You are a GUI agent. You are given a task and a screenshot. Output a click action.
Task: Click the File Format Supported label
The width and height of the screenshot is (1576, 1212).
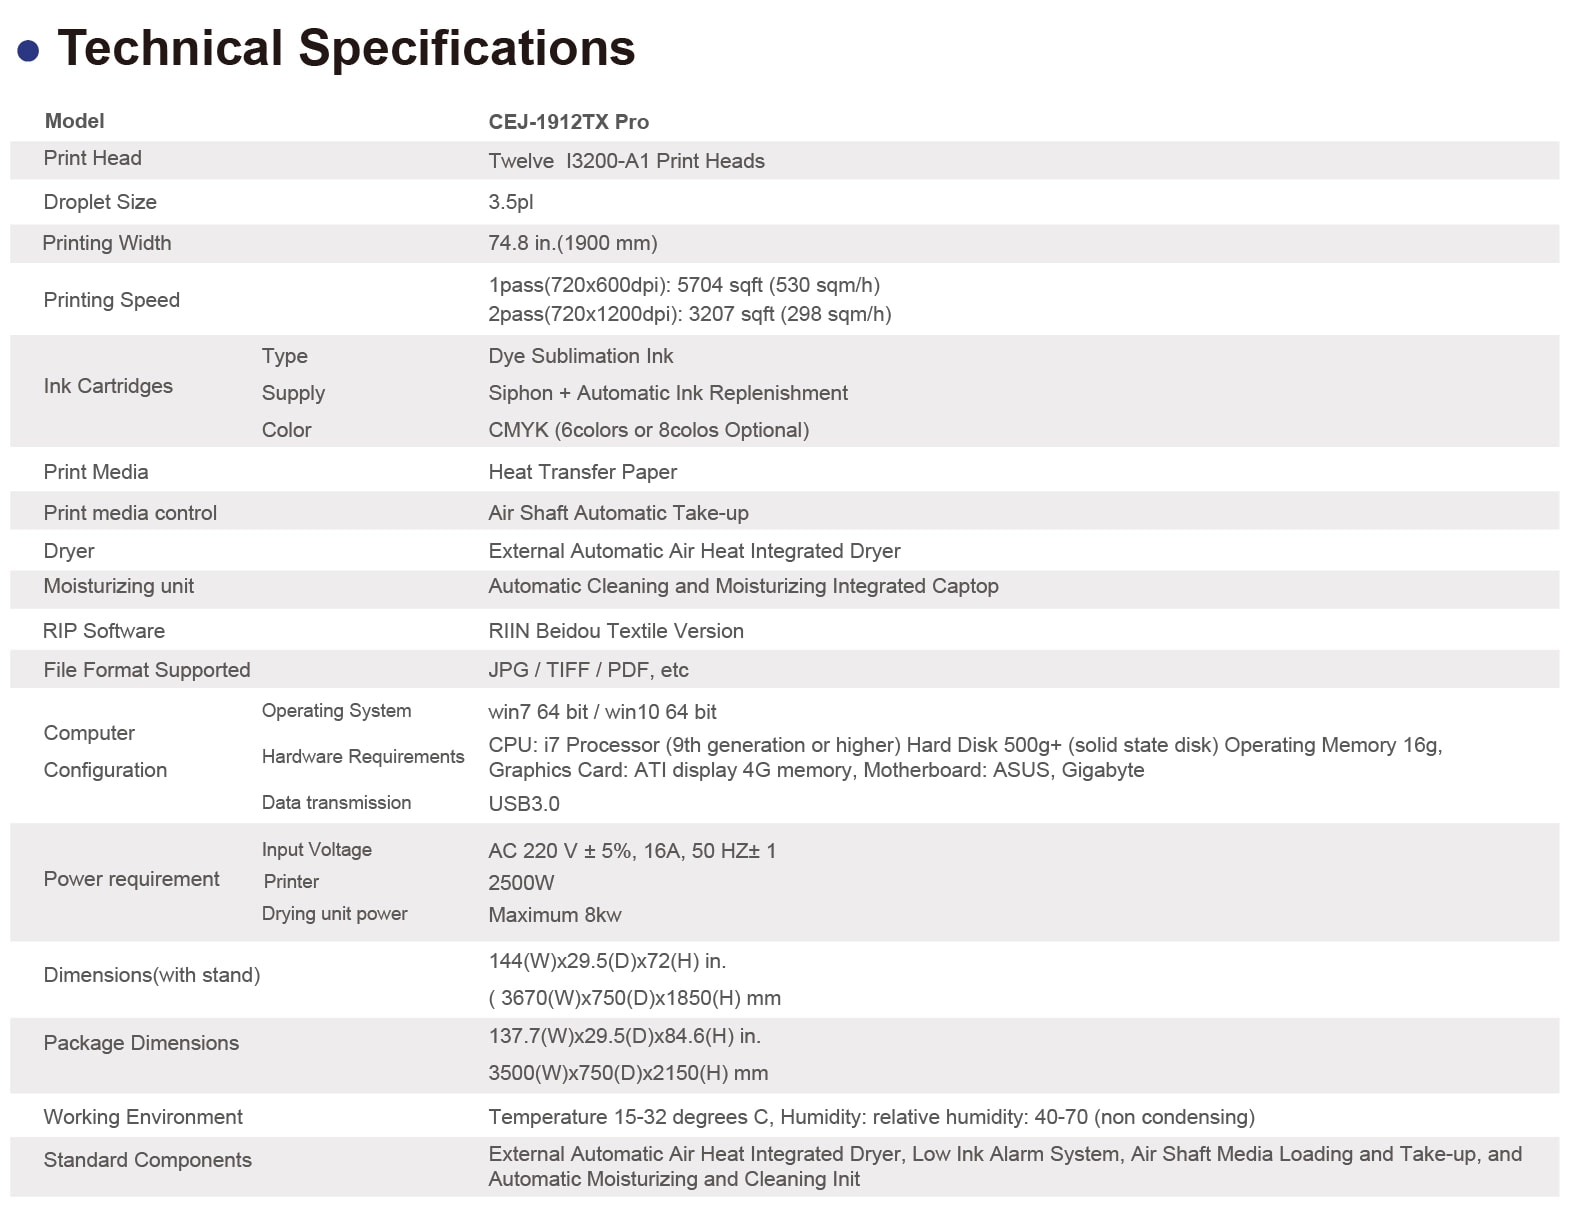coord(146,670)
